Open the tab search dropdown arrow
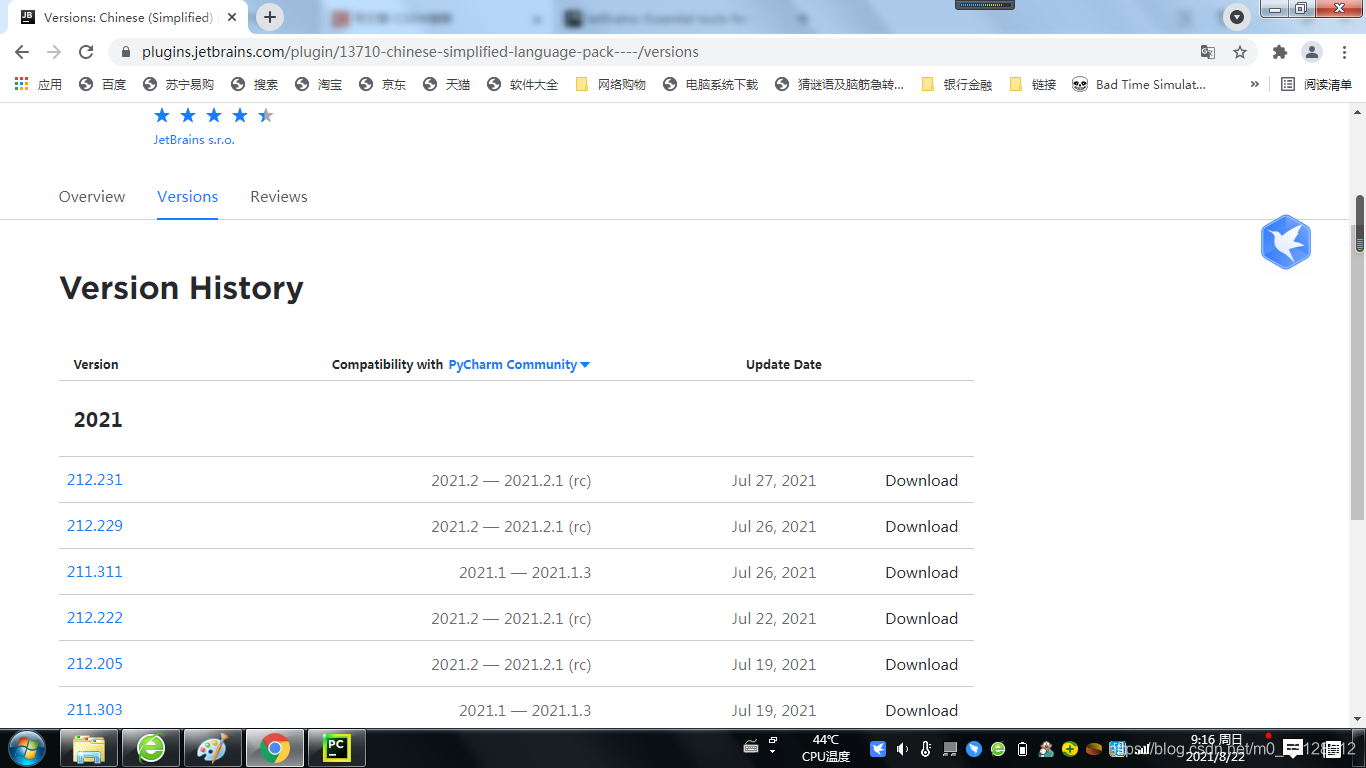The image size is (1366, 768). pos(1237,17)
